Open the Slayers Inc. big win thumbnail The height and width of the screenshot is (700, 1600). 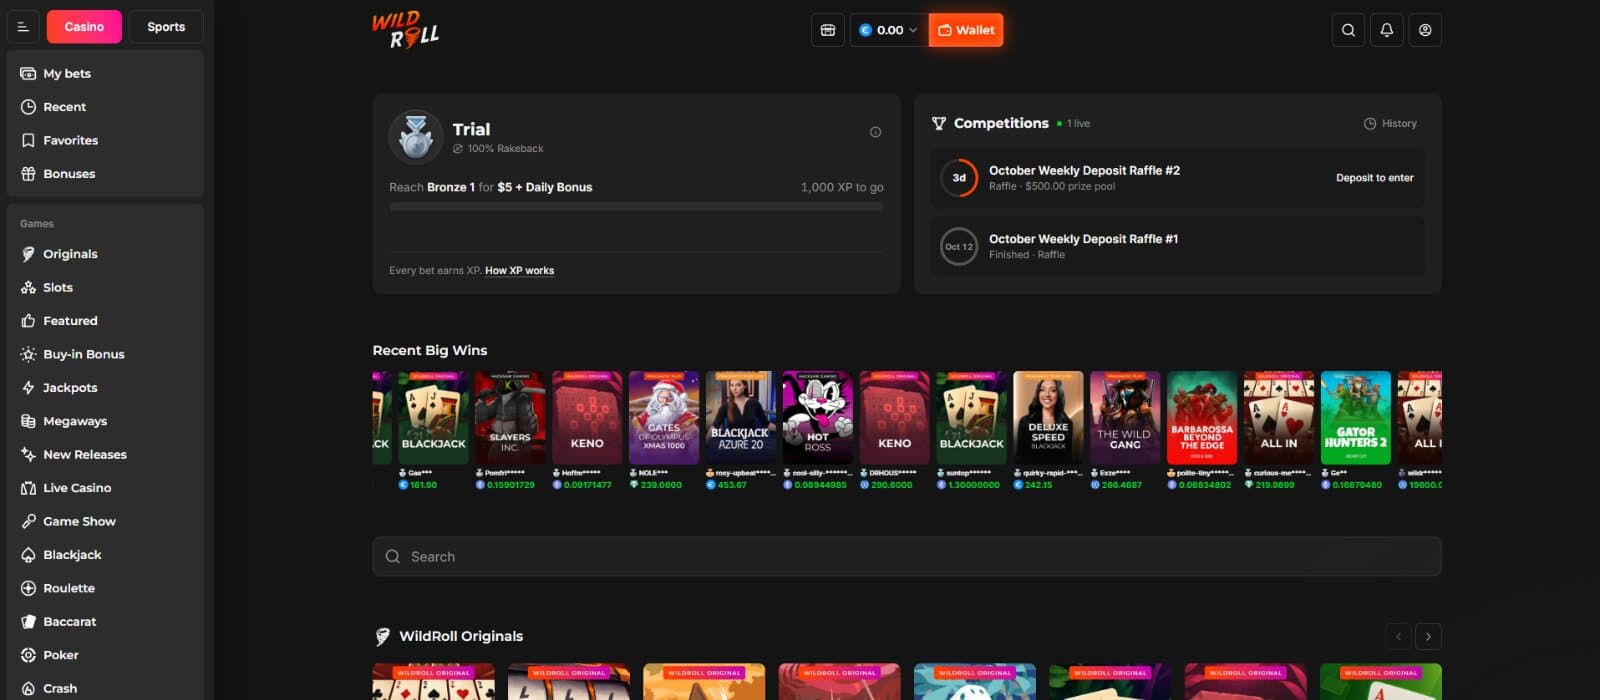[510, 418]
